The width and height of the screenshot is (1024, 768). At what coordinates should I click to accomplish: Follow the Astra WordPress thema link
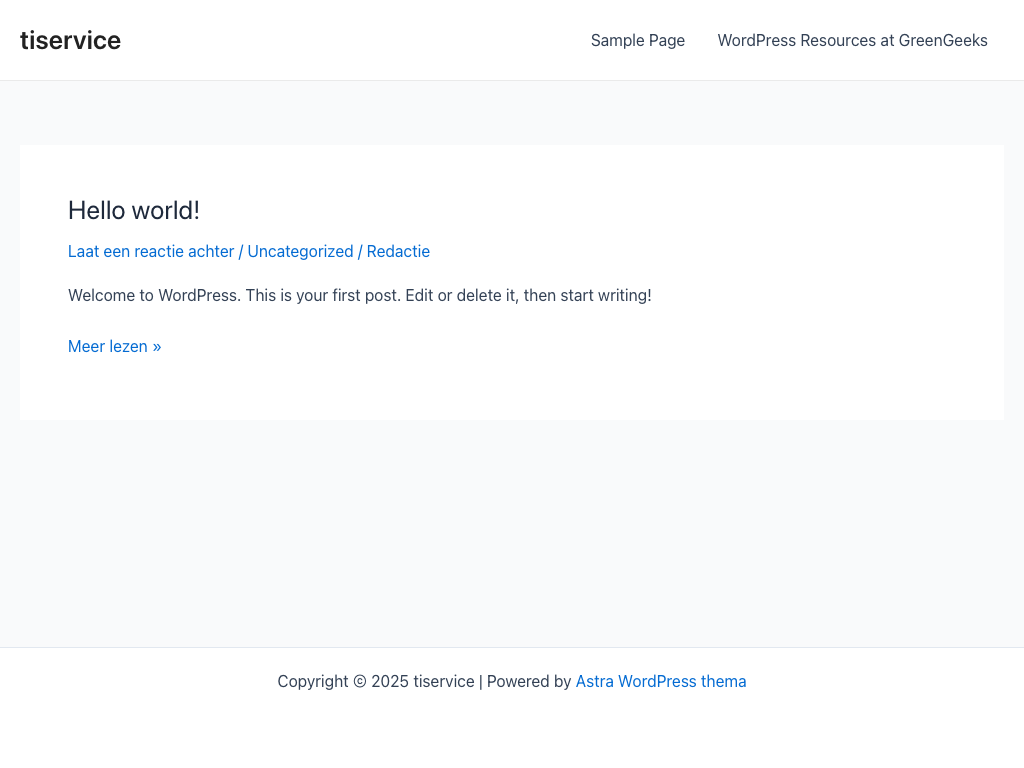(660, 681)
